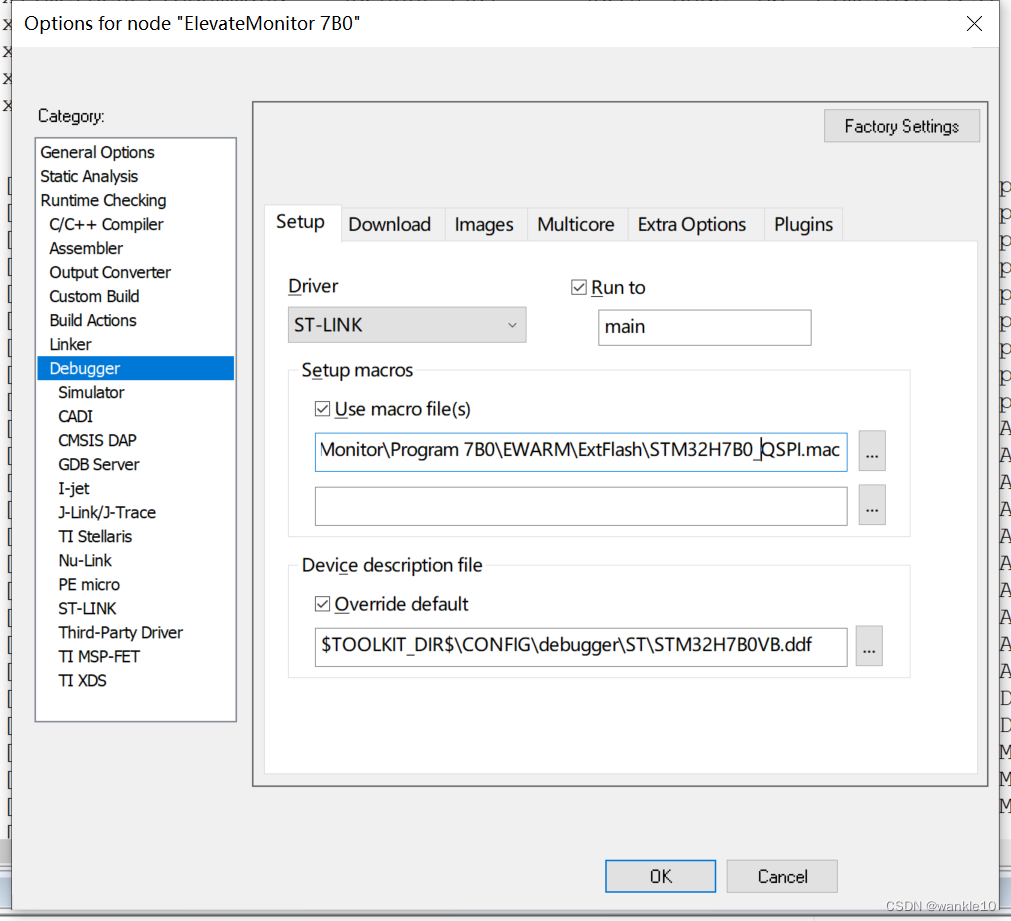Browse for device description file

point(868,646)
